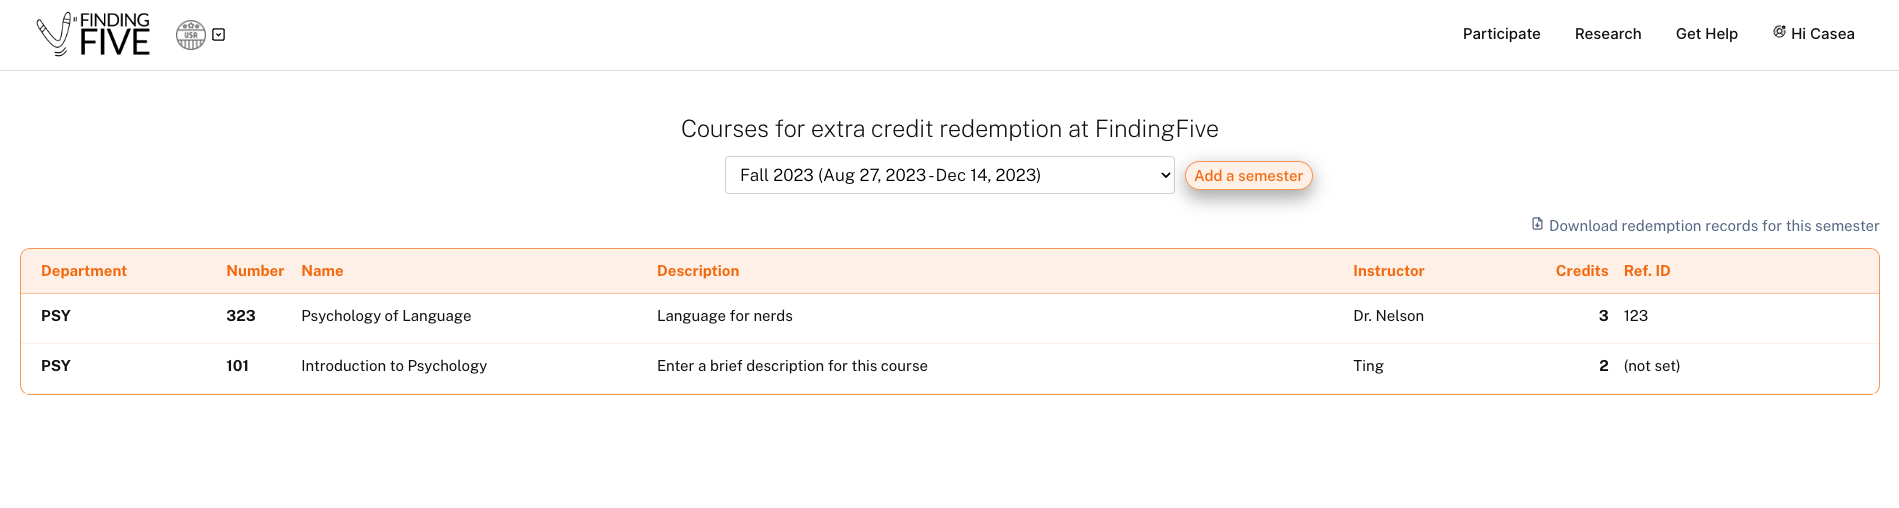The image size is (1899, 508).
Task: Open the Participate menu
Action: [x=1501, y=34]
